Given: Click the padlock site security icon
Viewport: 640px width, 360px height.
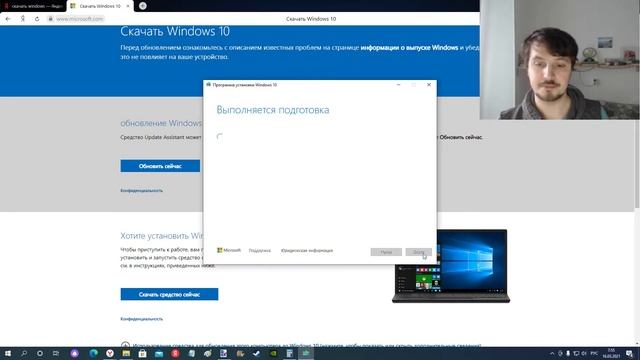Looking at the screenshot, I should coord(51,19).
